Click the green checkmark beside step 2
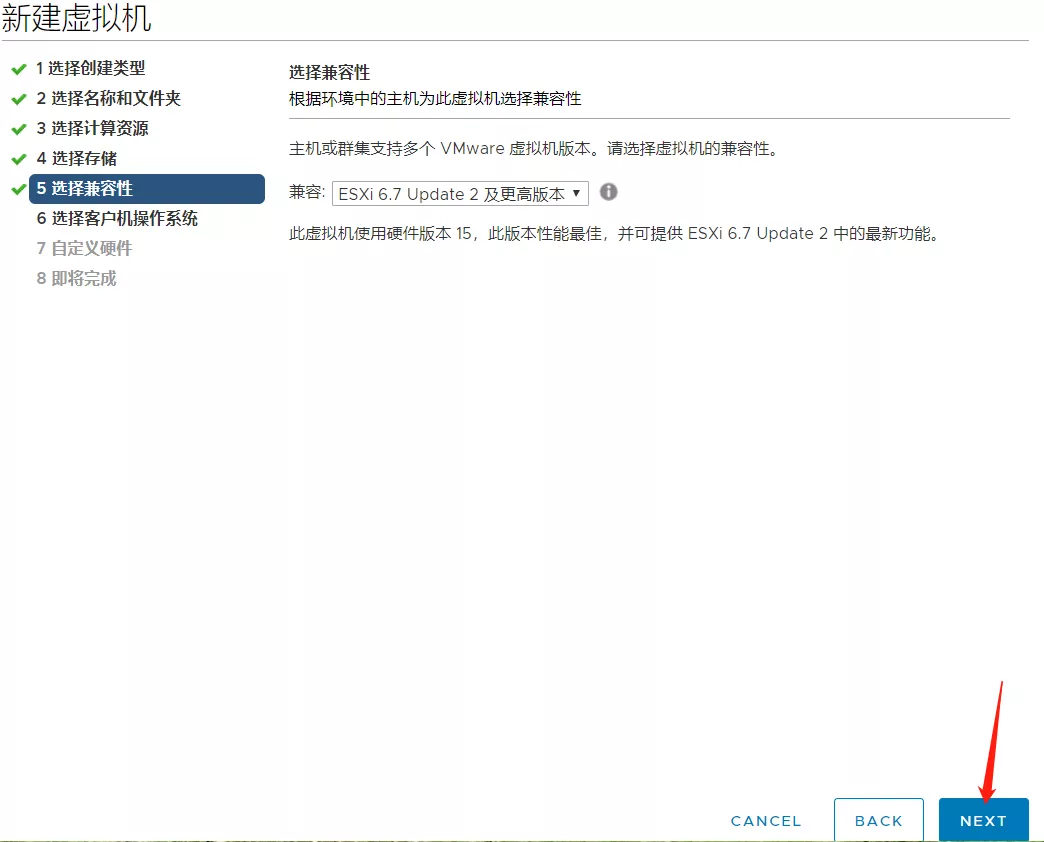The width and height of the screenshot is (1044, 842). [18, 99]
